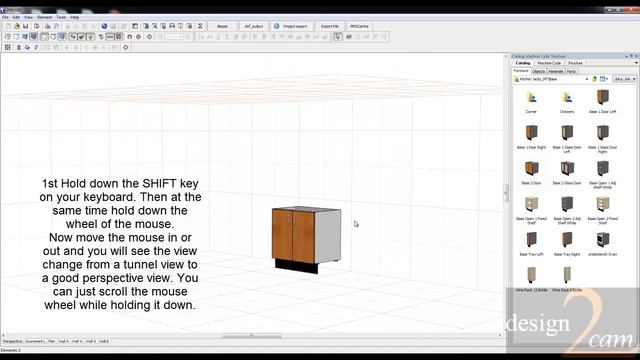Viewport: 640px width, 360px height.
Task: Select Base Tray Right cabinet
Action: click(x=567, y=244)
